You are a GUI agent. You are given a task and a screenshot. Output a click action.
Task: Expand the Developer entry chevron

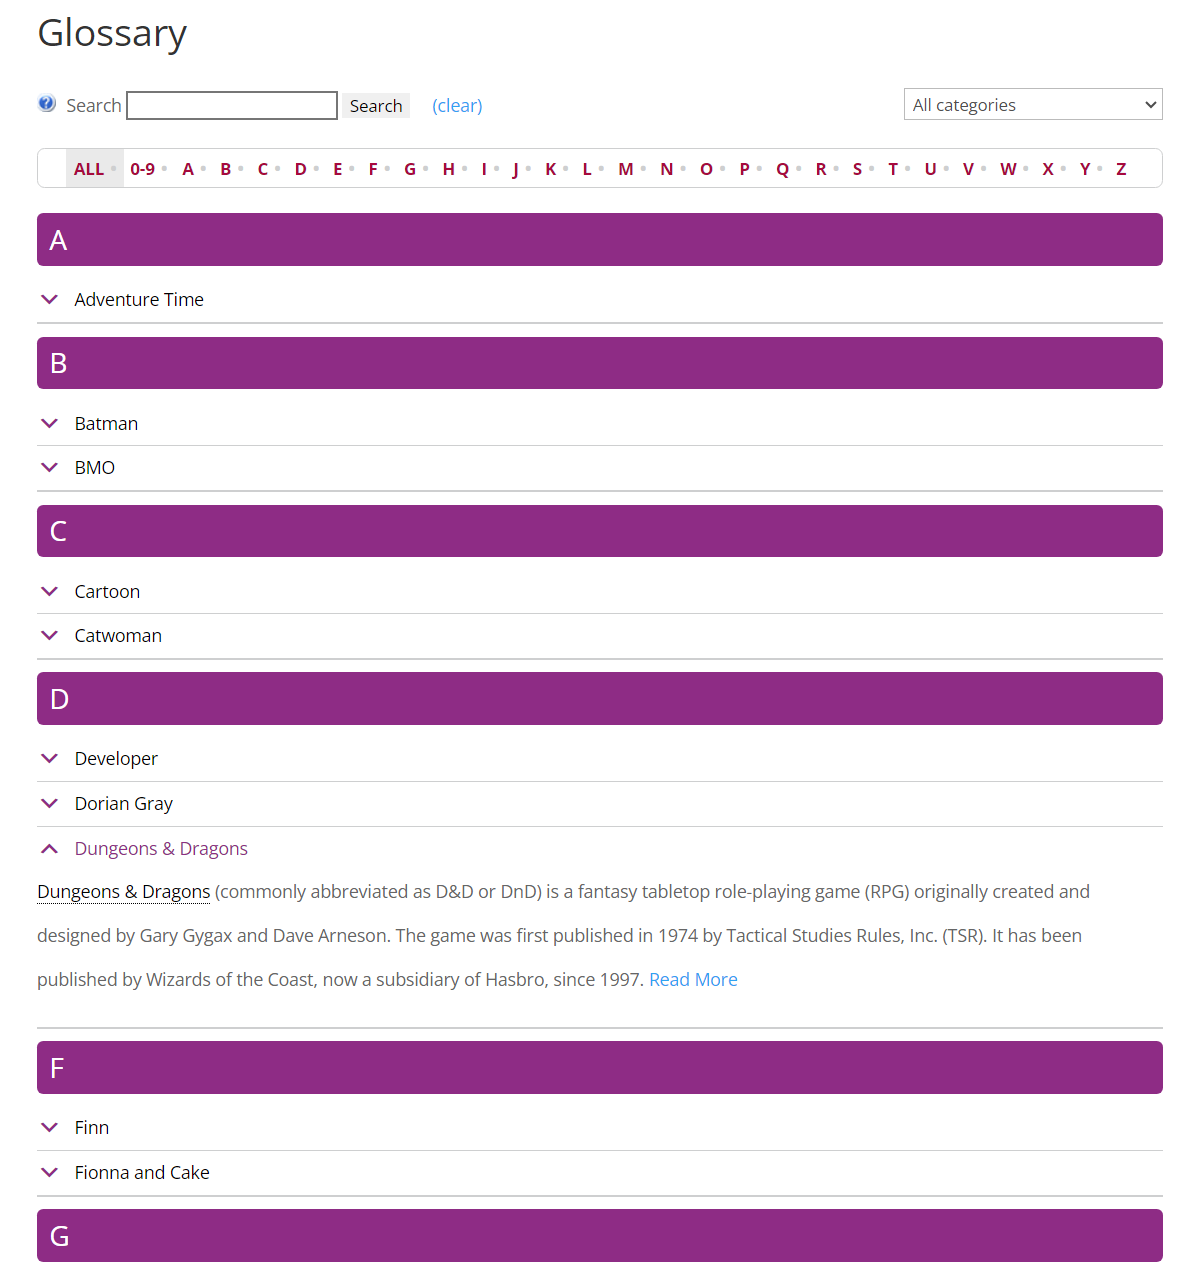[49, 758]
